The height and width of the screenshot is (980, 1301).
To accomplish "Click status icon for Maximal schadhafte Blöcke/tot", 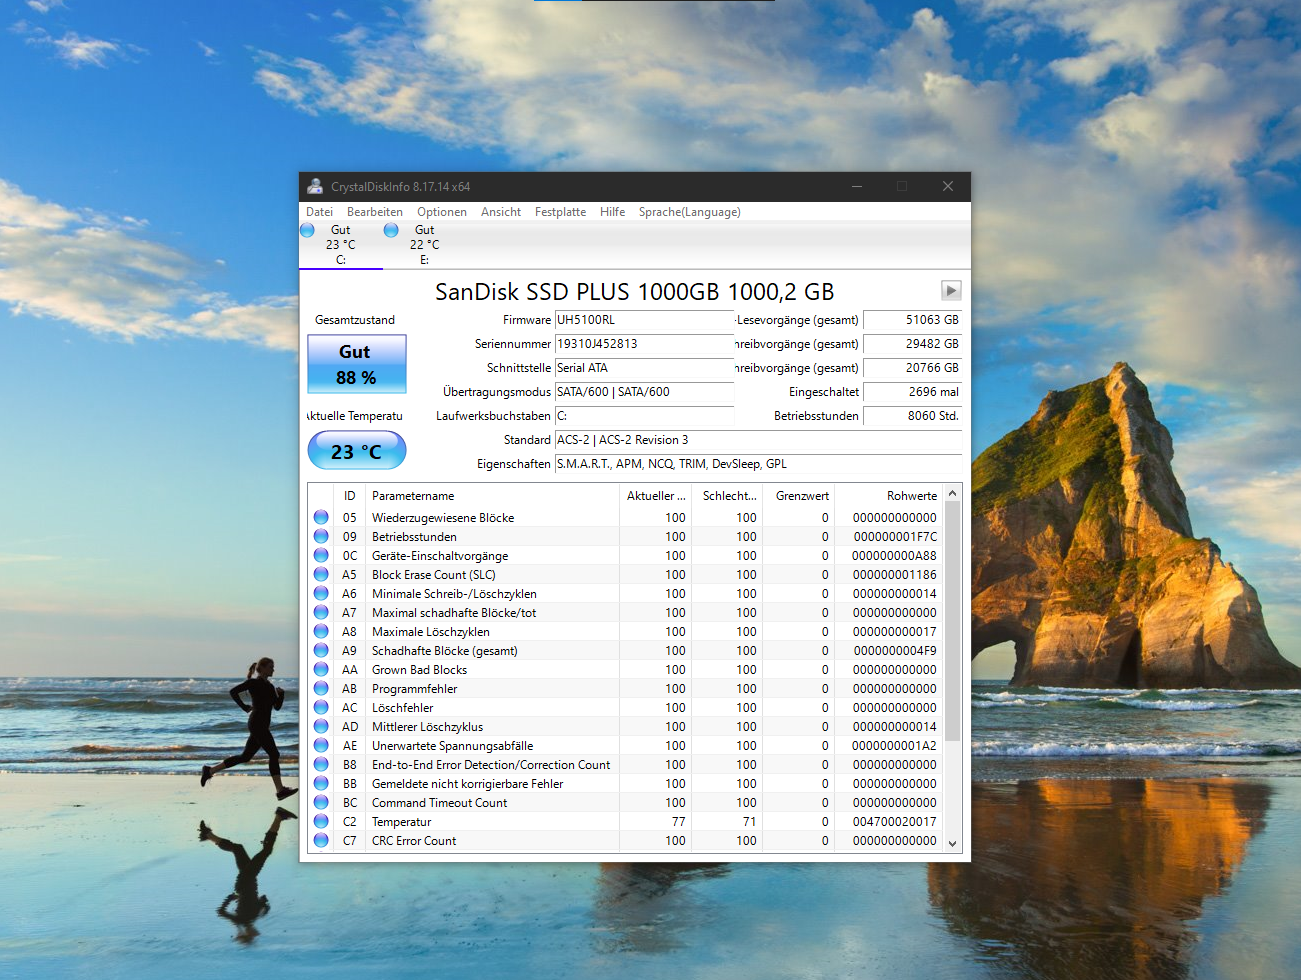I will click(321, 612).
